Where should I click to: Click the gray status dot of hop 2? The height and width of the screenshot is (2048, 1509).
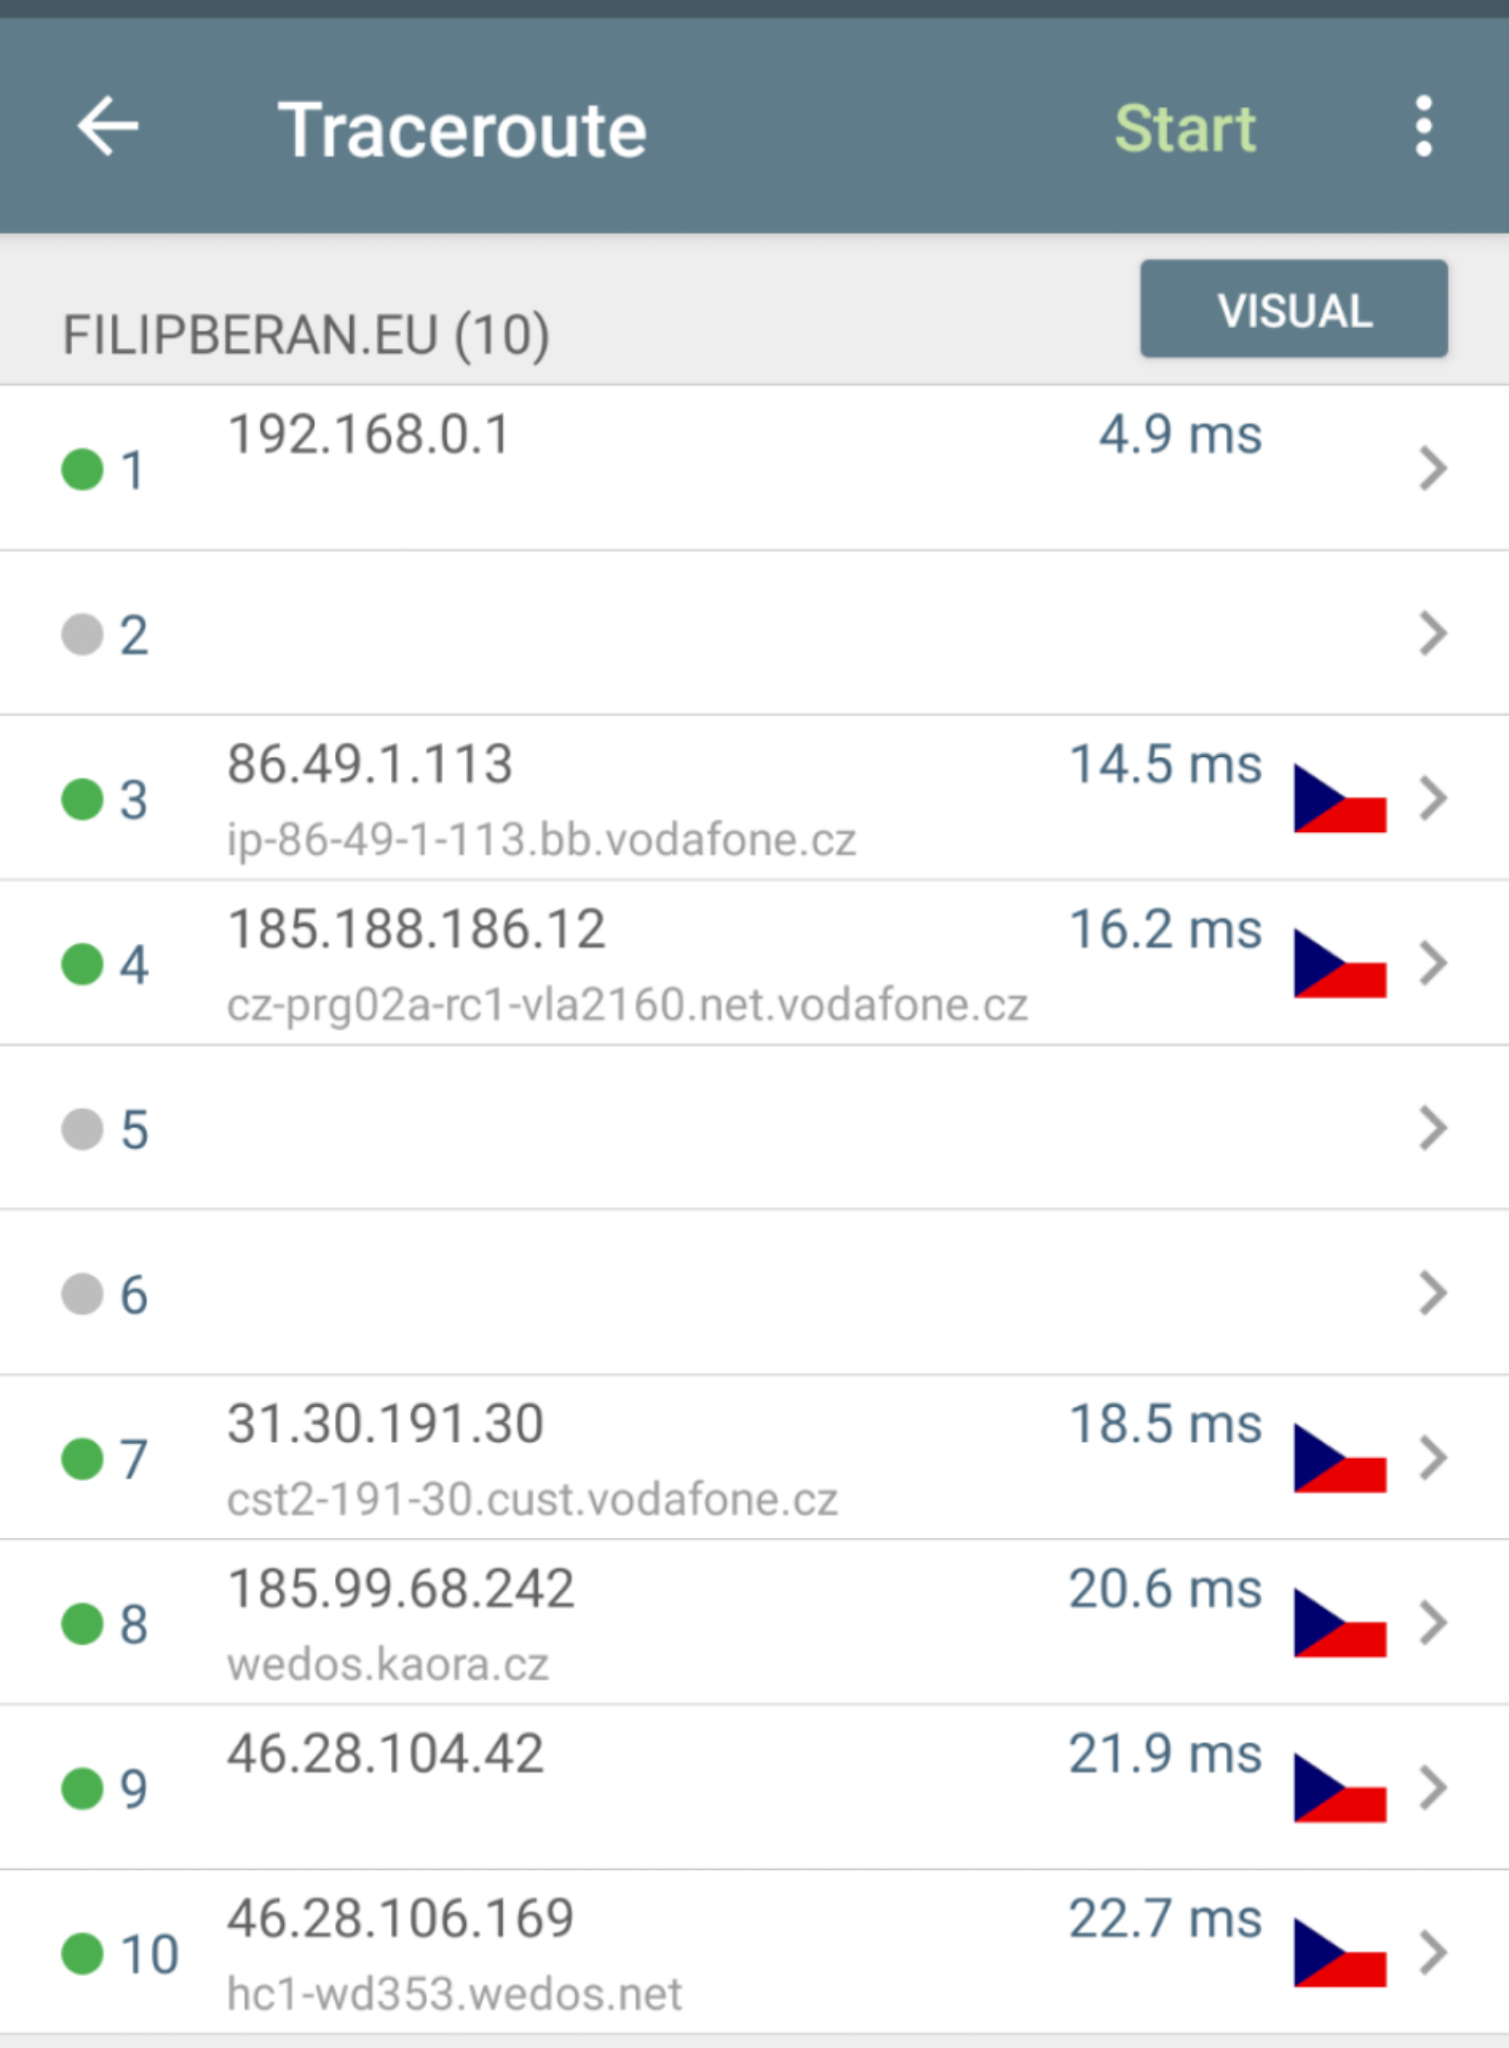[x=82, y=634]
